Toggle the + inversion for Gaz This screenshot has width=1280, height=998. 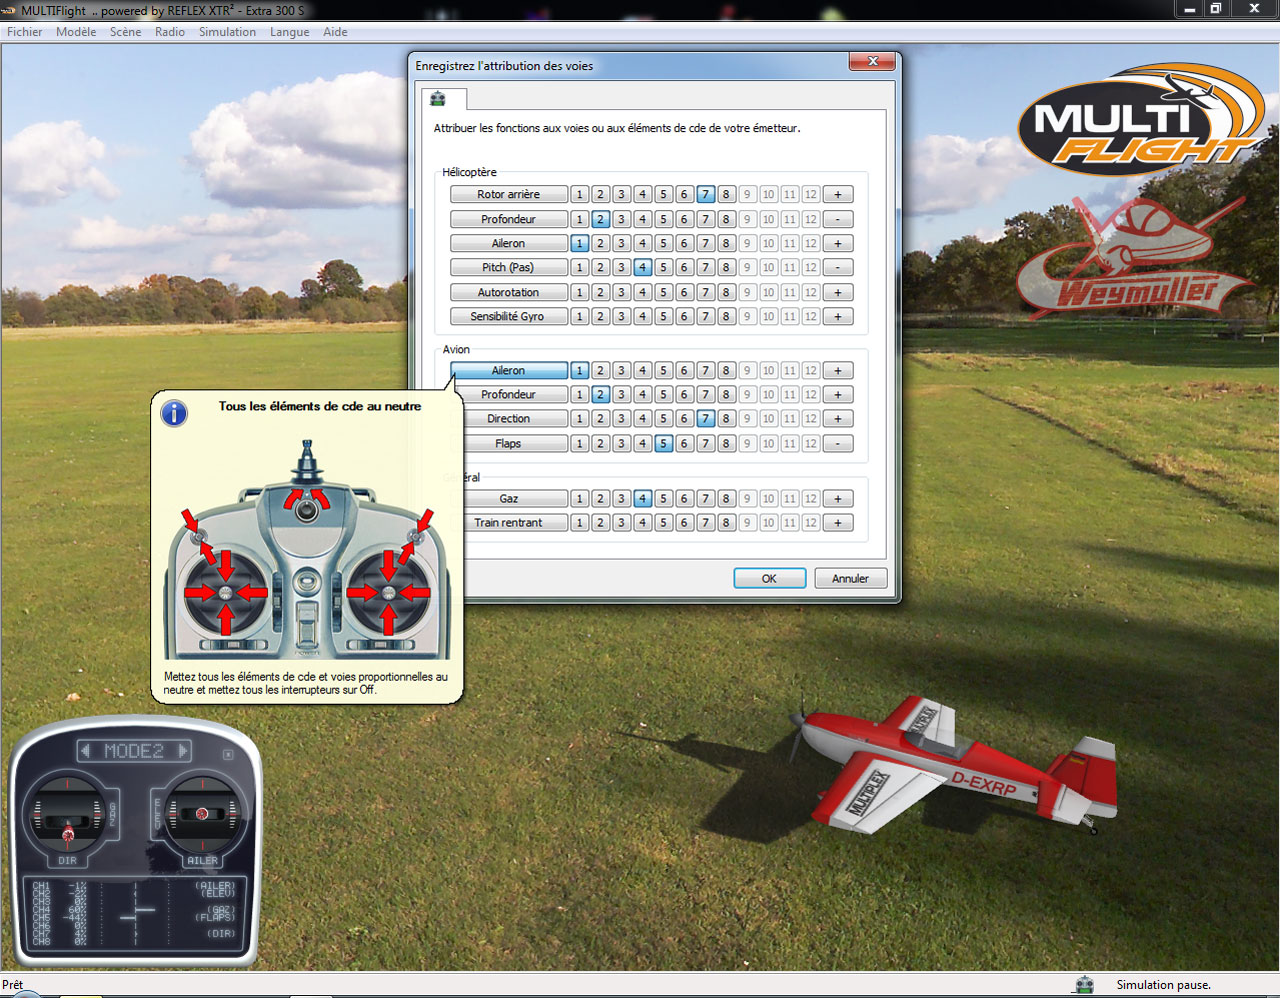coord(838,498)
